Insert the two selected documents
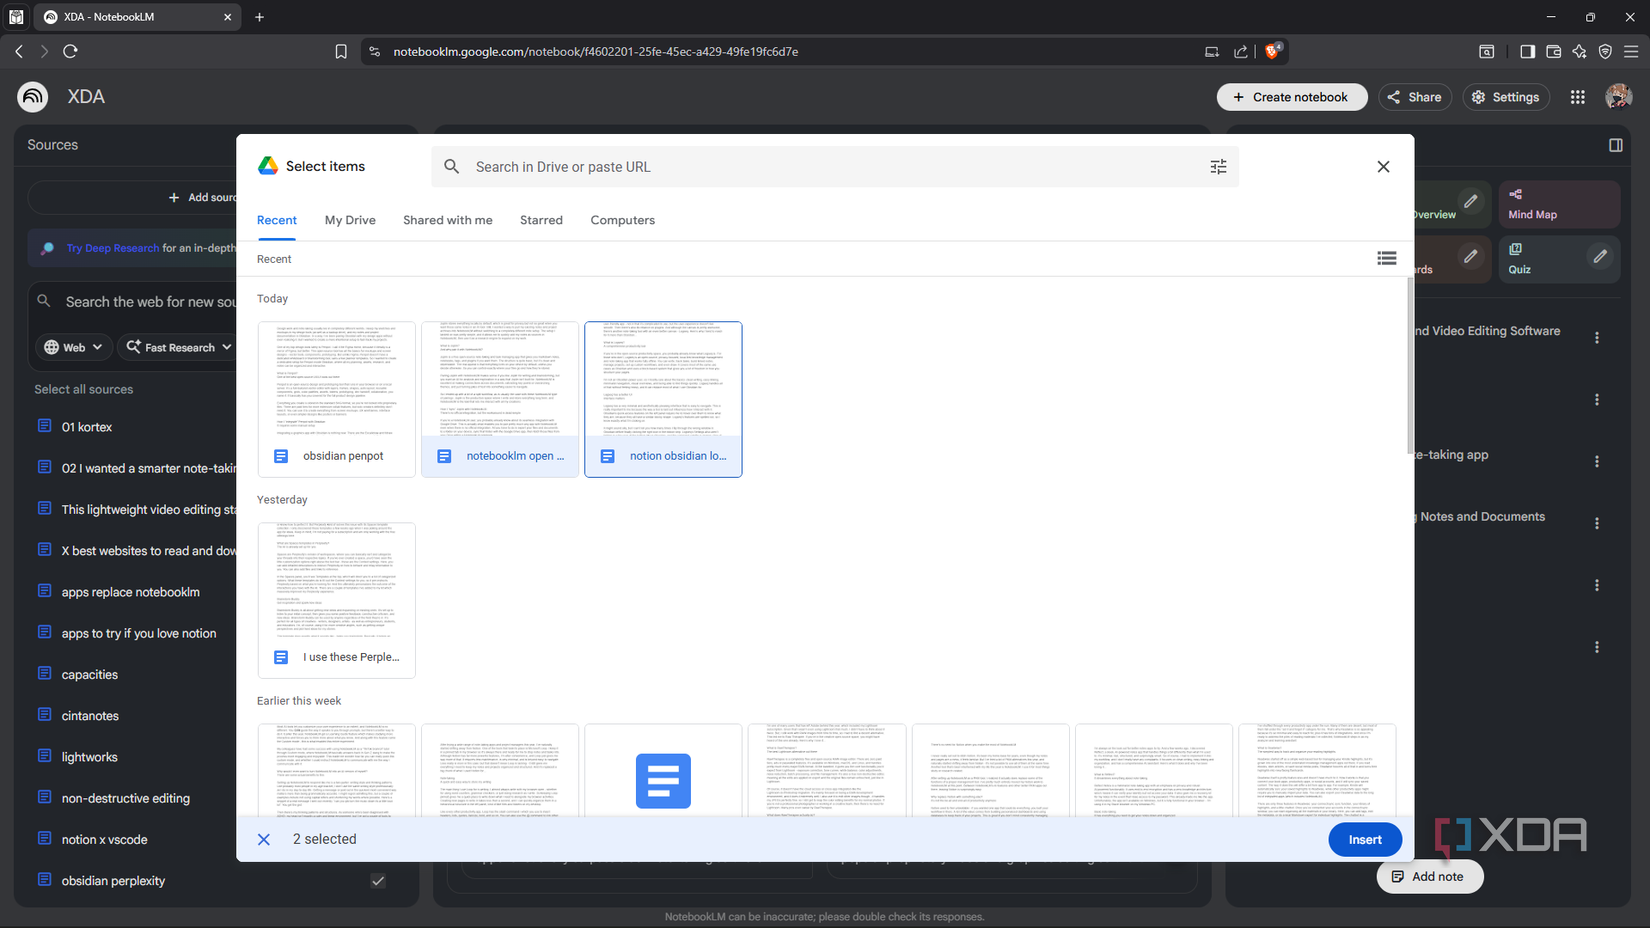1650x928 pixels. (1364, 839)
